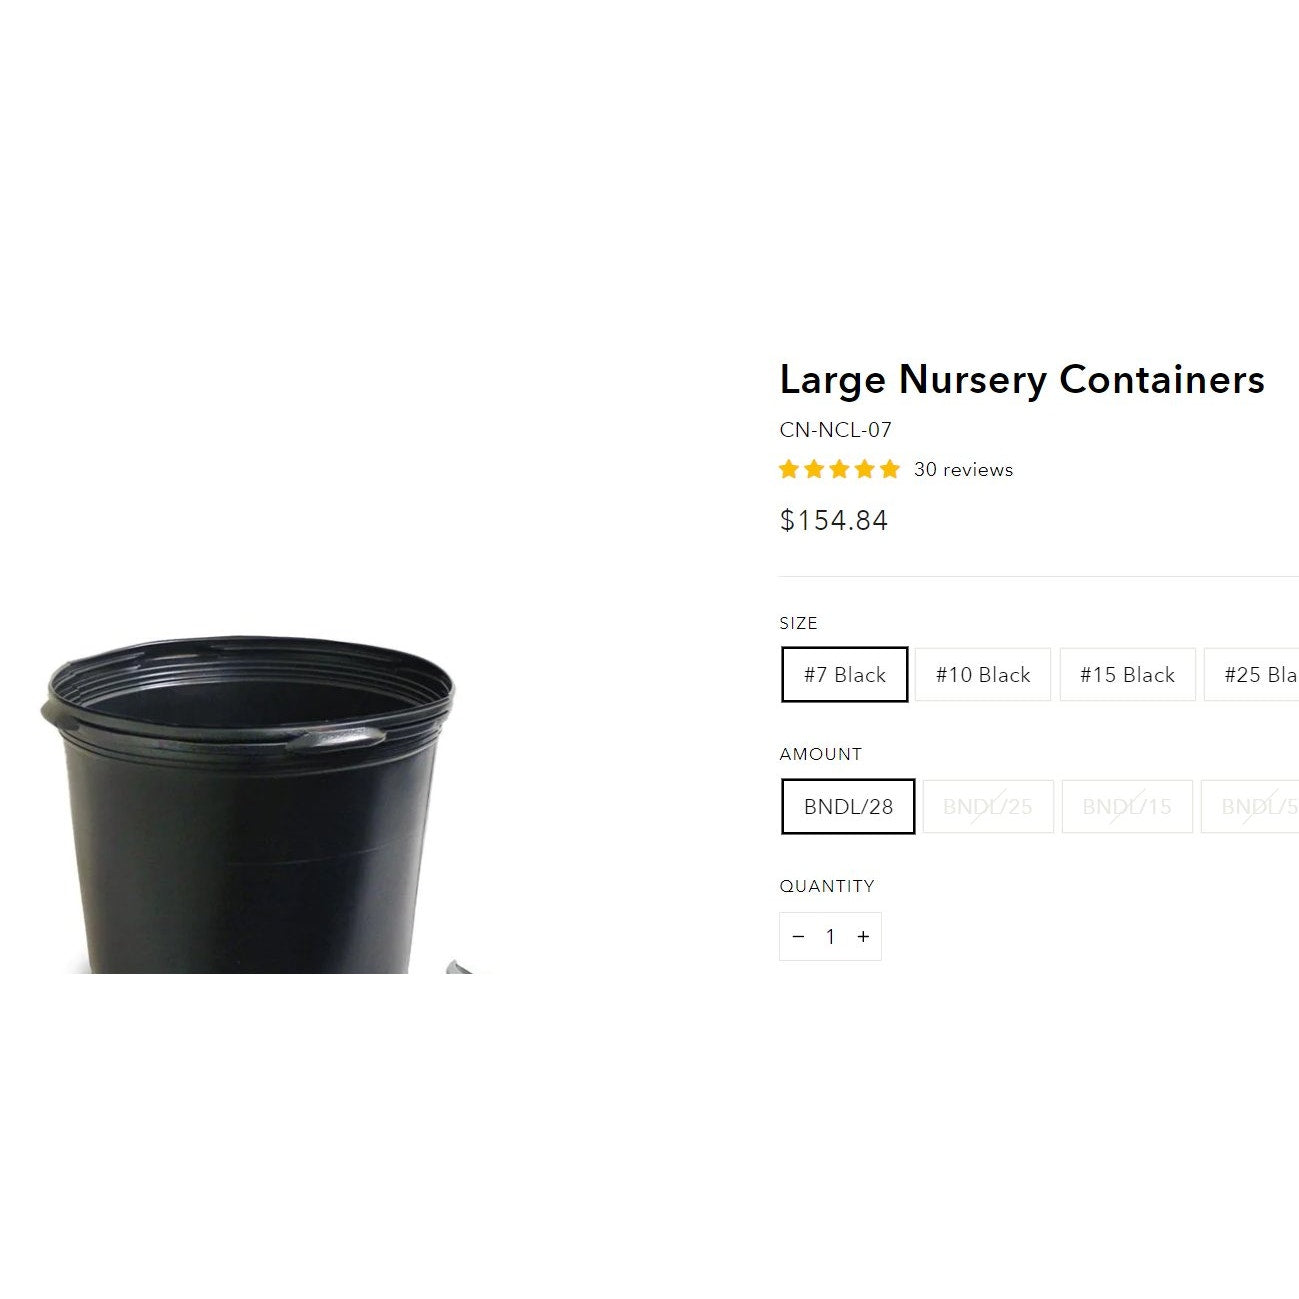Click the unavailable BNDL/25 amount option

click(x=988, y=807)
